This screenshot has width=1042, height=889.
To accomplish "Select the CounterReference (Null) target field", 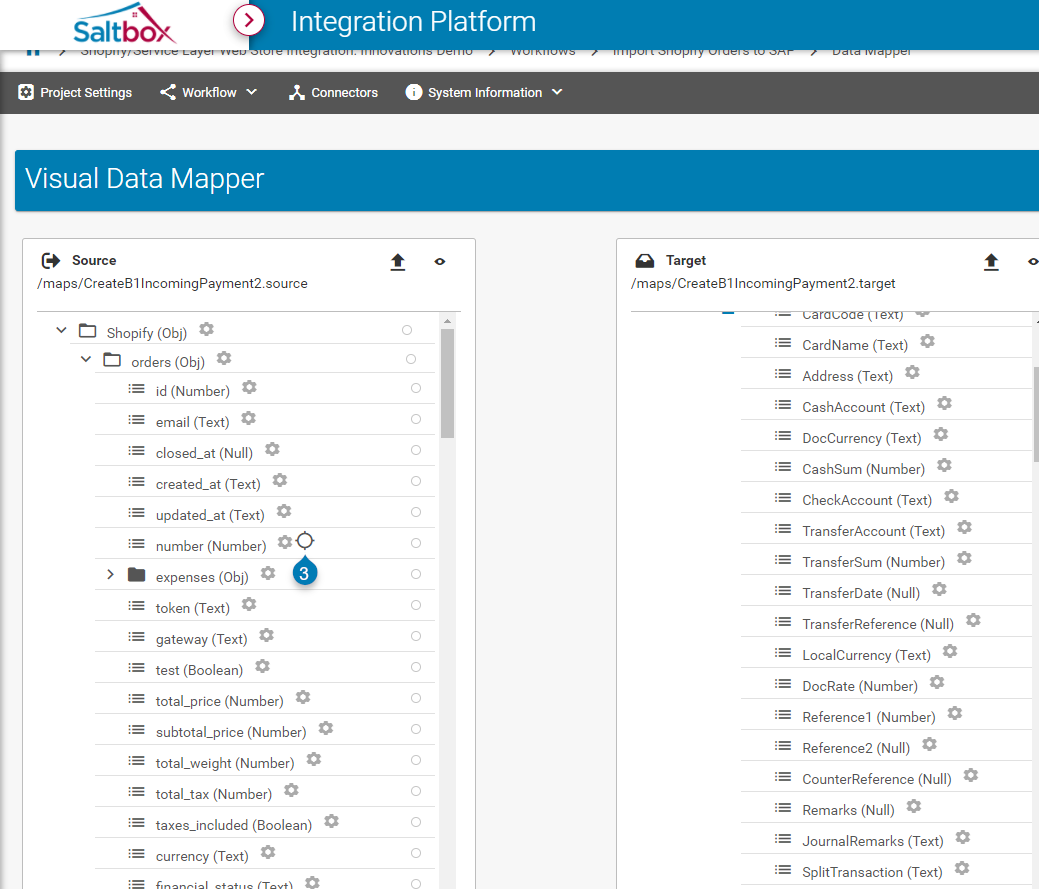I will pos(877,779).
